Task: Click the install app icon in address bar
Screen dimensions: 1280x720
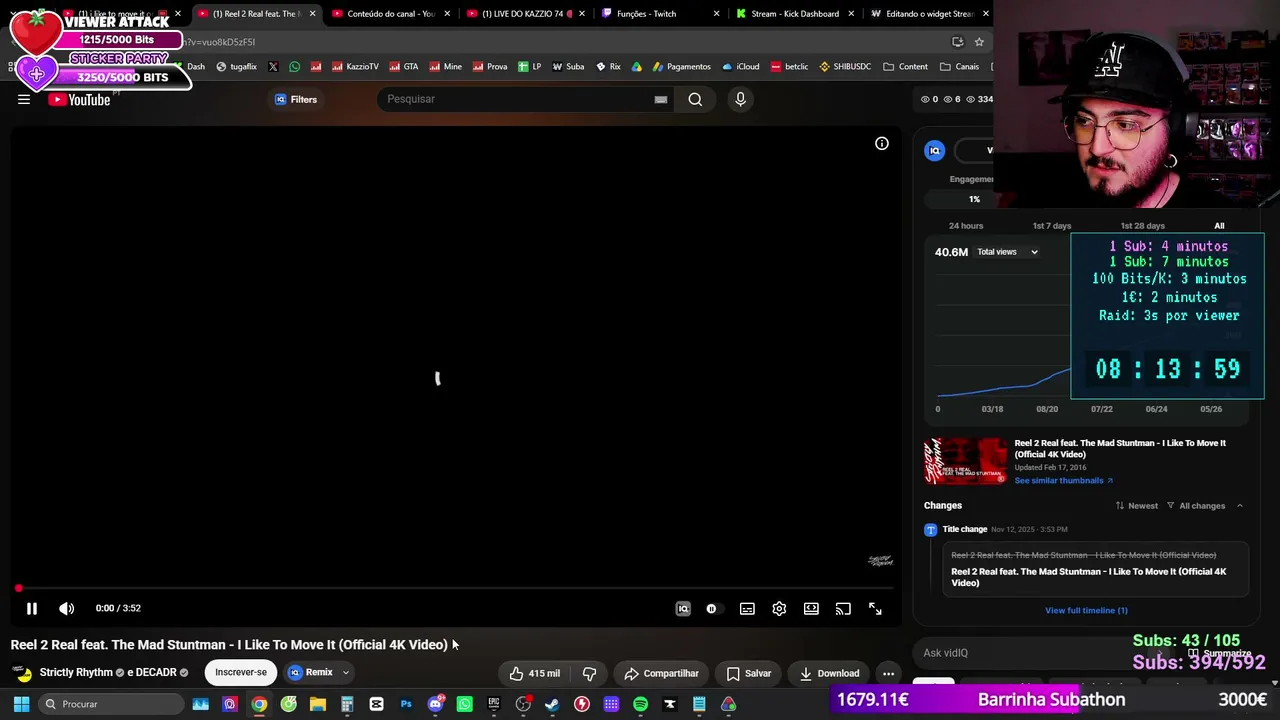Action: point(957,42)
